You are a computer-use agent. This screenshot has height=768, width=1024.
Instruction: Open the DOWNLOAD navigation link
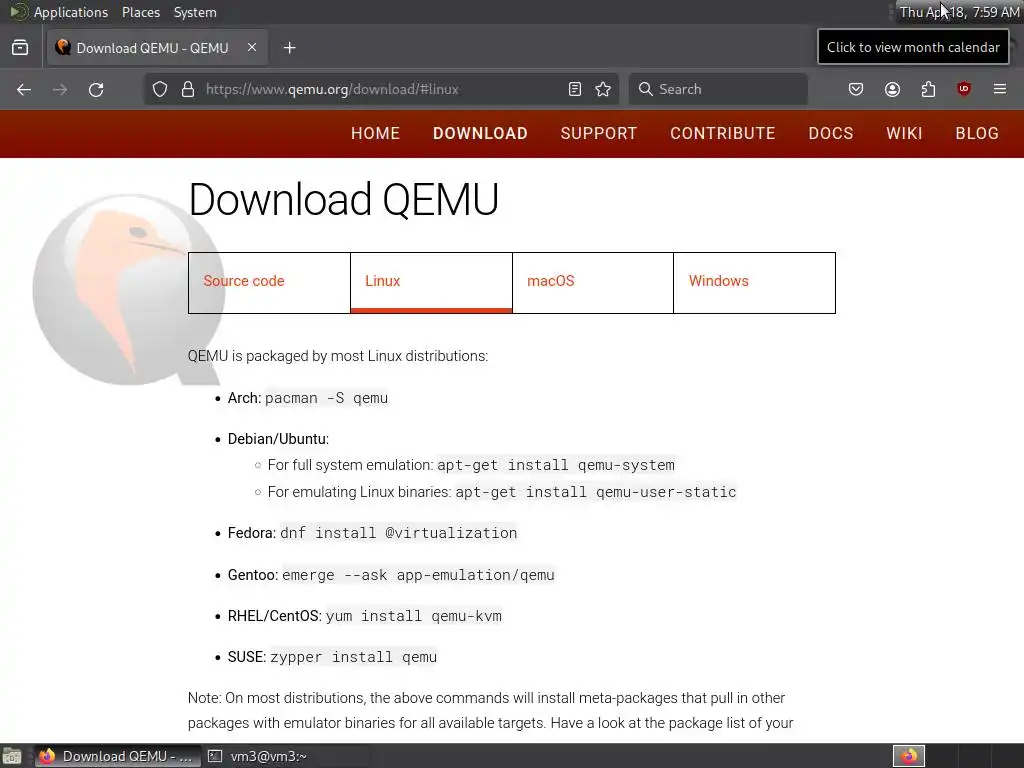click(x=480, y=133)
